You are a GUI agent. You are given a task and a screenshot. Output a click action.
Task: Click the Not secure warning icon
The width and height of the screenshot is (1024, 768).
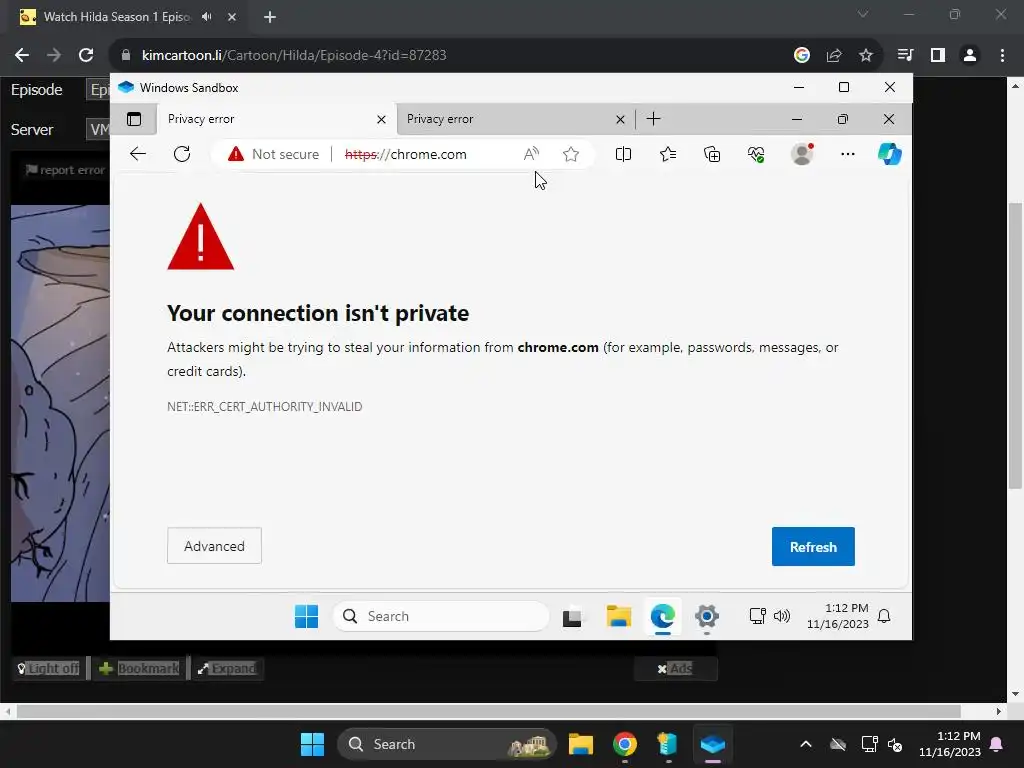[x=236, y=154]
